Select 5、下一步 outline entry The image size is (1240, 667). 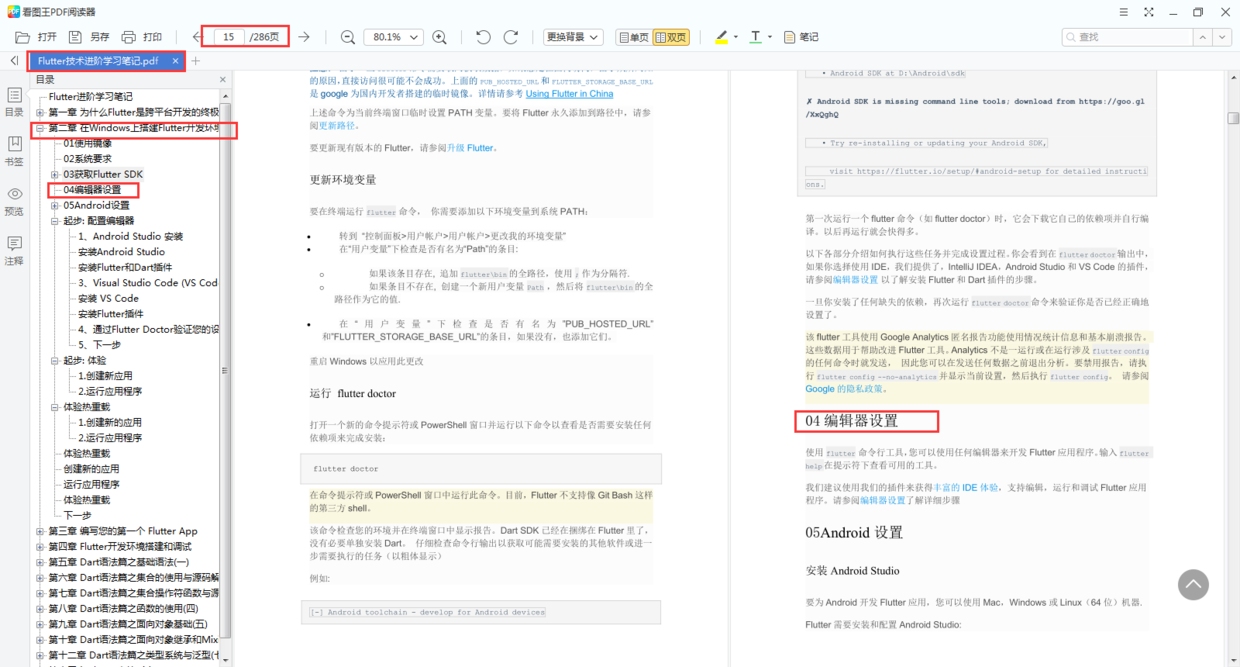100,345
